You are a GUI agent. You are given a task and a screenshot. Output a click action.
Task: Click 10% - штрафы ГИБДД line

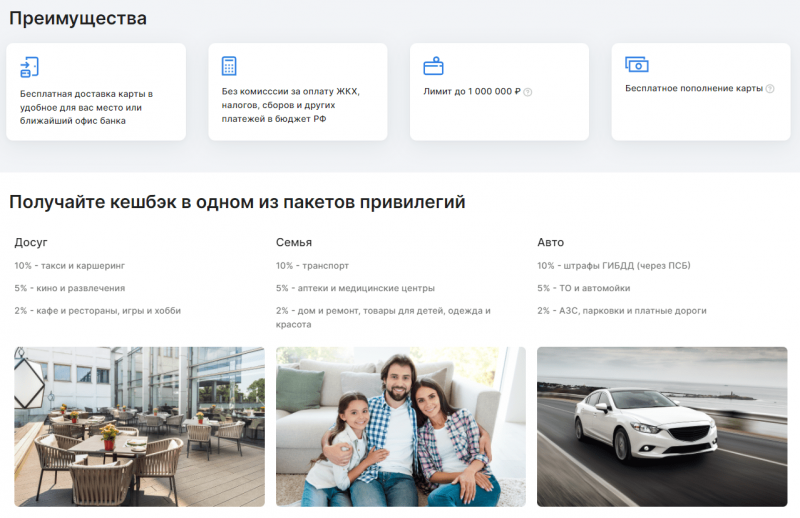(614, 265)
